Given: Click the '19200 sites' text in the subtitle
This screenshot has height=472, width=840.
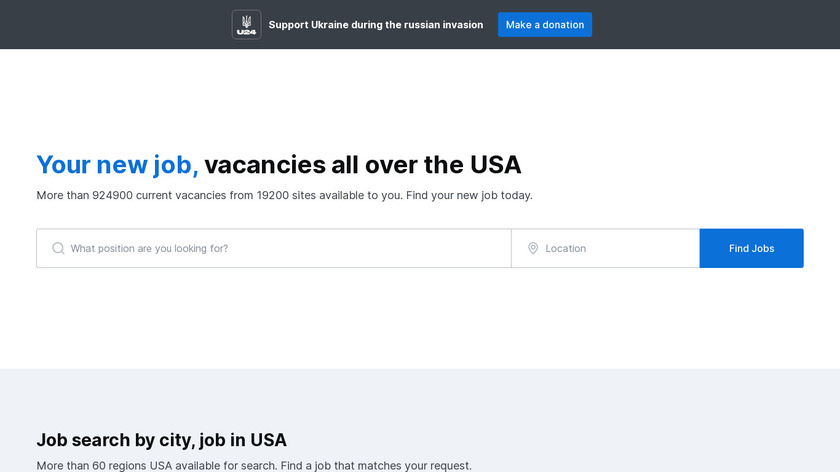Looking at the screenshot, I should pos(286,196).
